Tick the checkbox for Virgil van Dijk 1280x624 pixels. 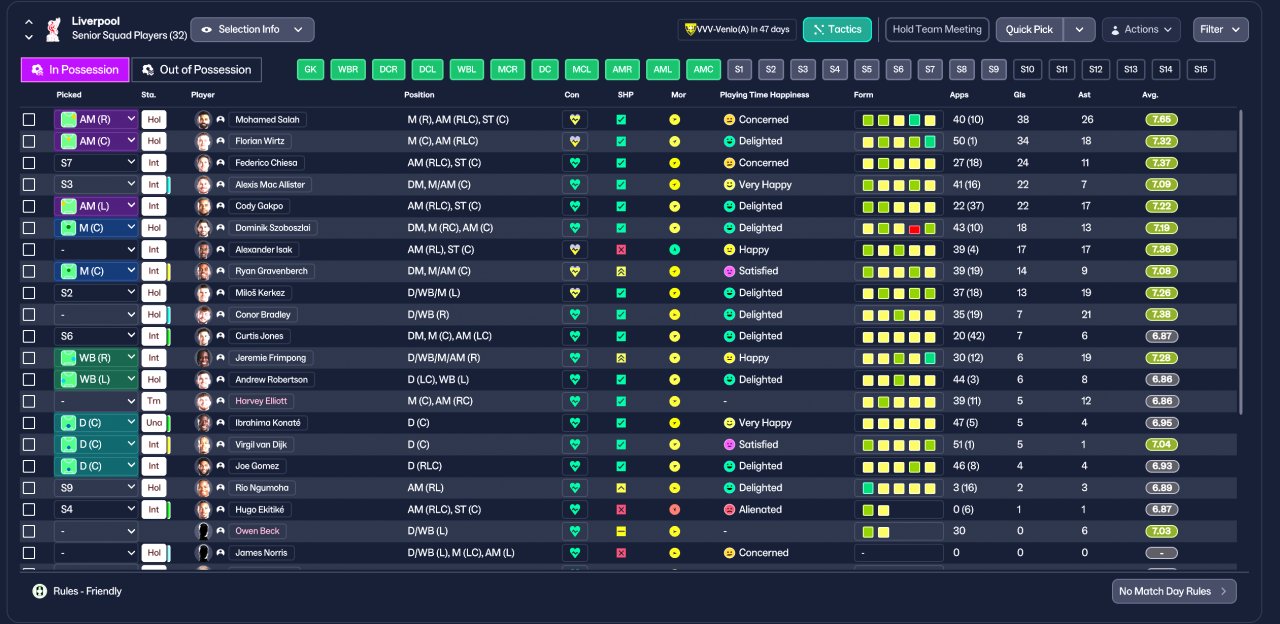pyautogui.click(x=29, y=444)
